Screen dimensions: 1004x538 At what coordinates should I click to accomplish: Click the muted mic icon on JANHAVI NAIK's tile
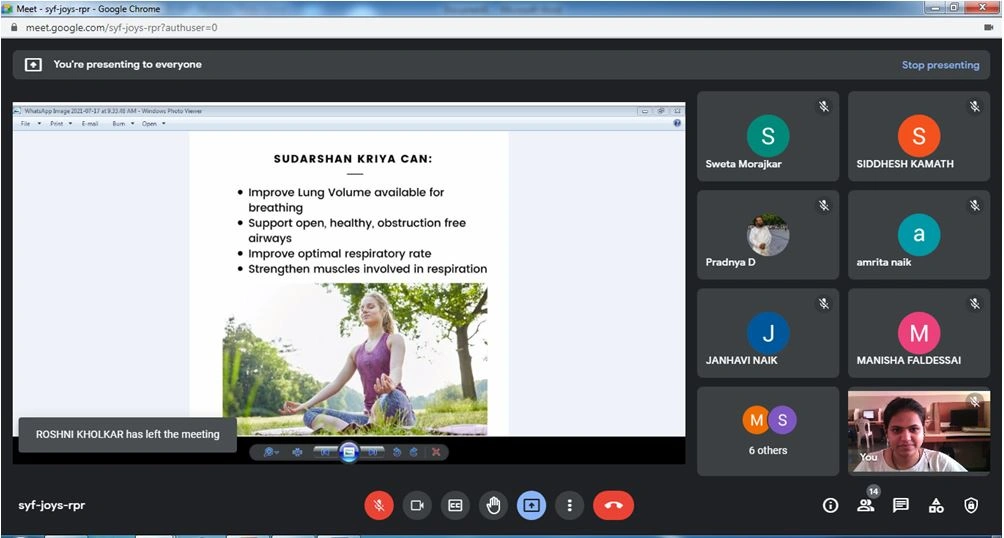[823, 304]
